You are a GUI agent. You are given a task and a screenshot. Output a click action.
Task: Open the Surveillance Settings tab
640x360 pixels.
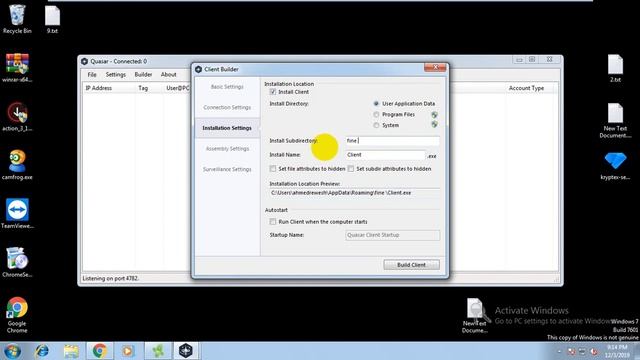click(227, 169)
